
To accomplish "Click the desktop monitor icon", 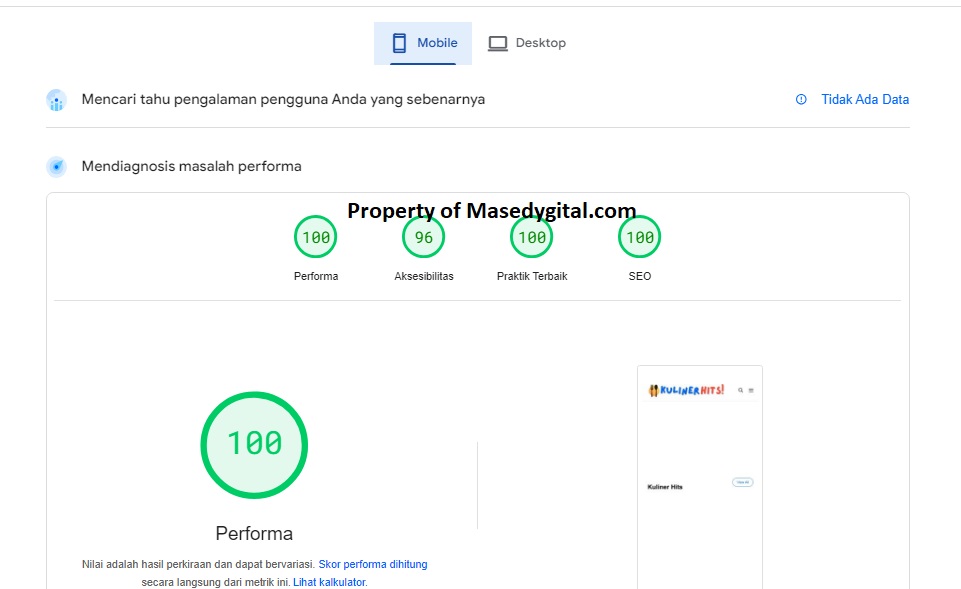I will (498, 44).
